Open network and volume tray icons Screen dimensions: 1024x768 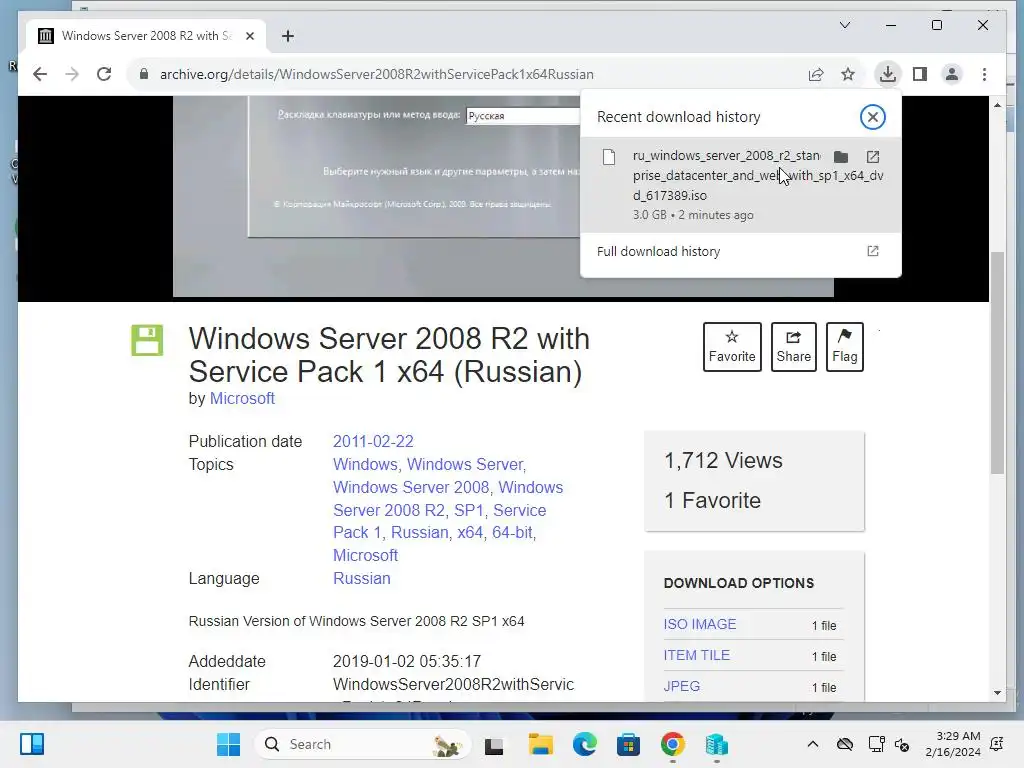pos(889,744)
